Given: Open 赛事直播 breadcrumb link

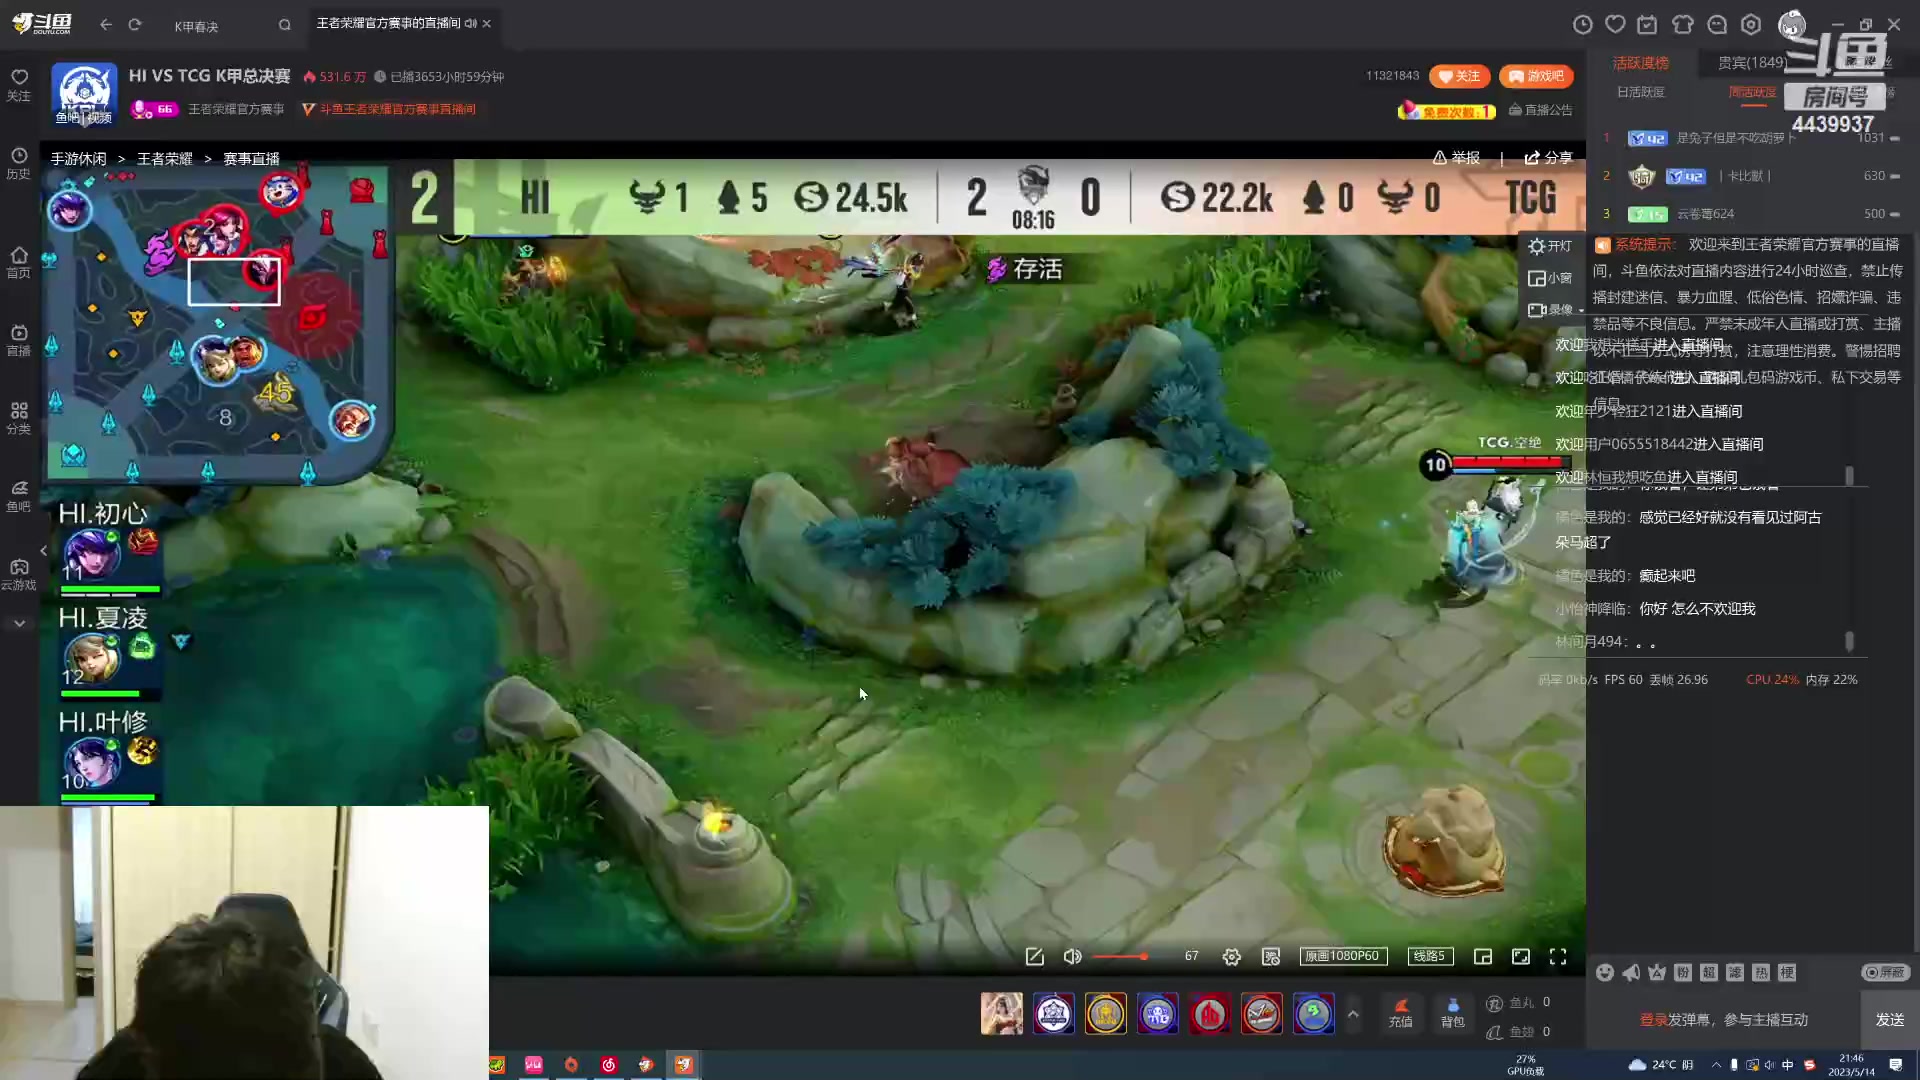Looking at the screenshot, I should (251, 159).
